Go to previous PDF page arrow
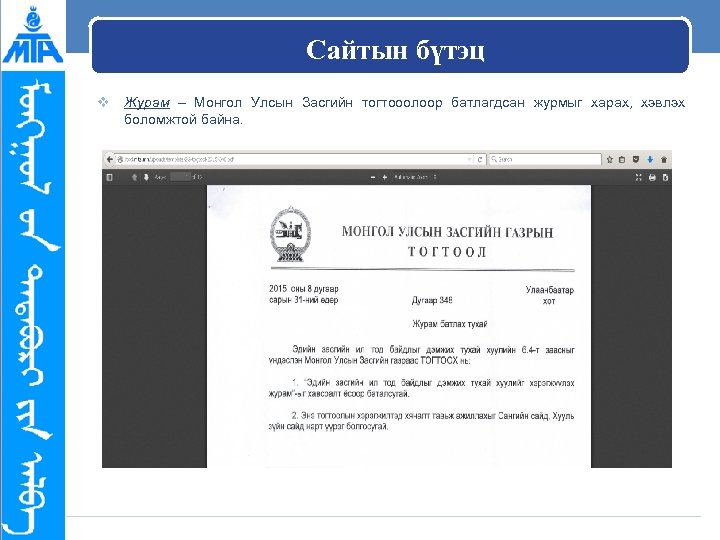720x540 pixels. [135, 177]
